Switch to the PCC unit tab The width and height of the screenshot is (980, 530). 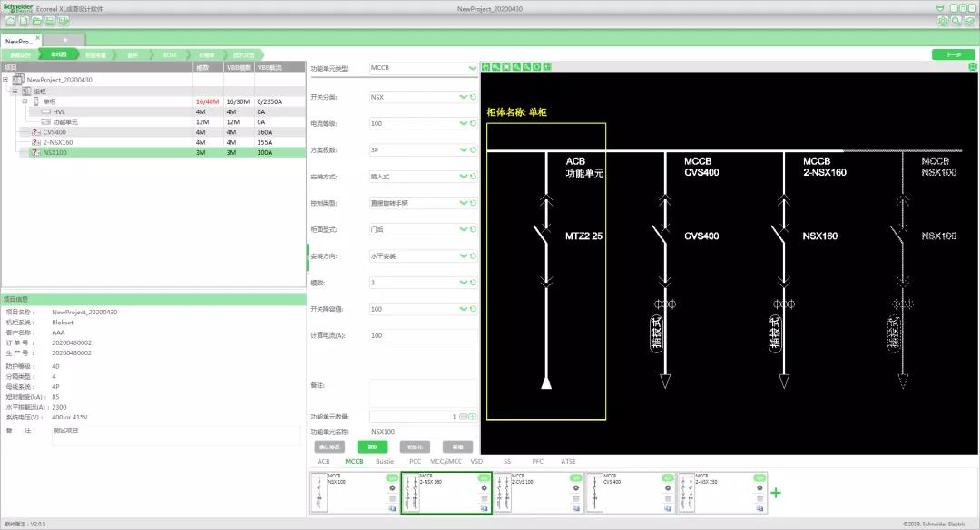(415, 462)
